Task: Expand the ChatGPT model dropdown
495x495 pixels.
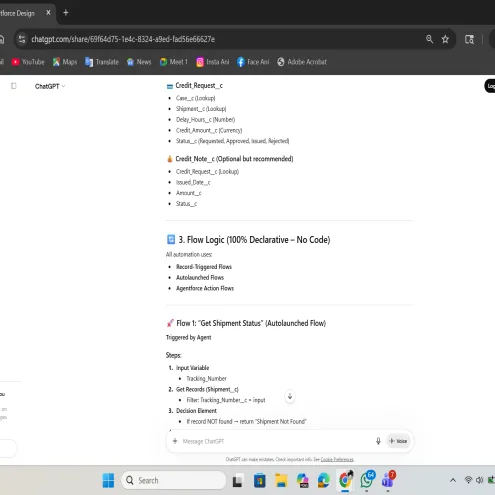Action: pyautogui.click(x=50, y=86)
